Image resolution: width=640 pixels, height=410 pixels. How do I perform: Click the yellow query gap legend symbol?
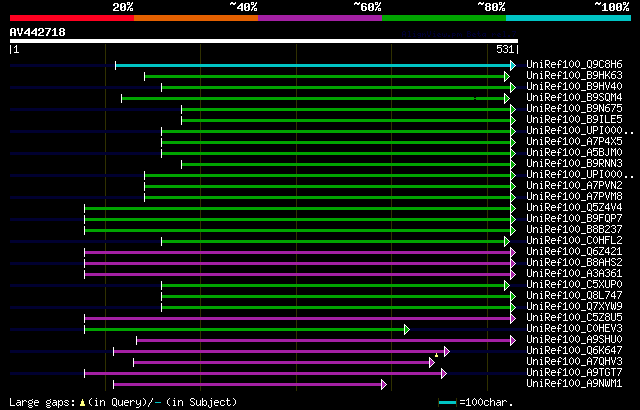[x=83, y=403]
